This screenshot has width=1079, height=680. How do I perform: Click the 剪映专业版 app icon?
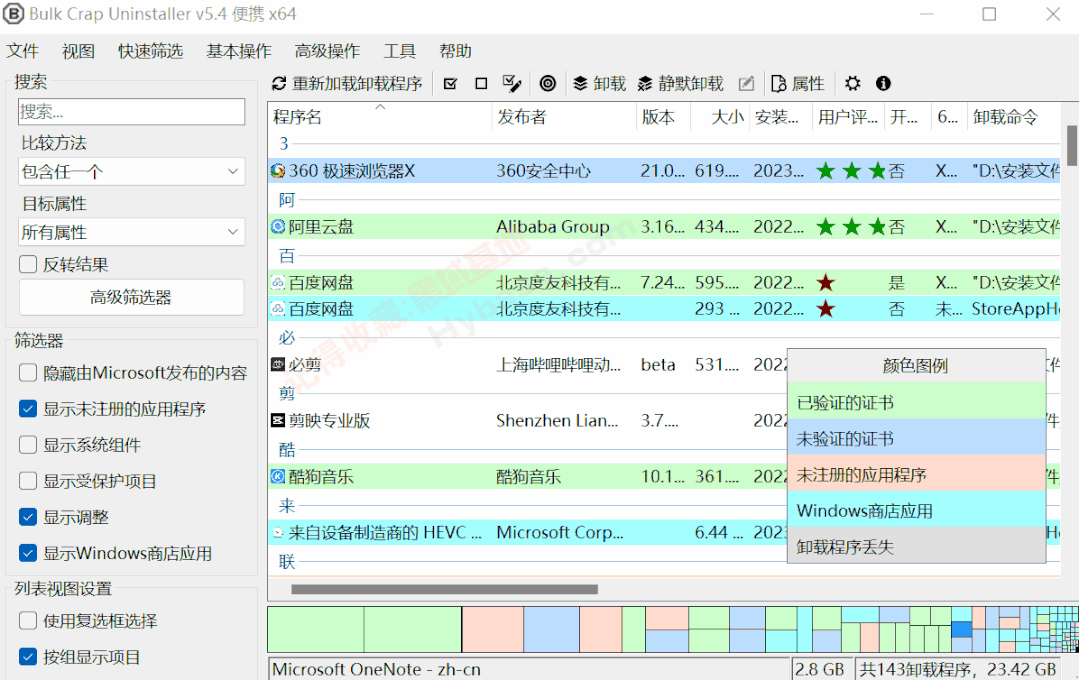click(278, 421)
